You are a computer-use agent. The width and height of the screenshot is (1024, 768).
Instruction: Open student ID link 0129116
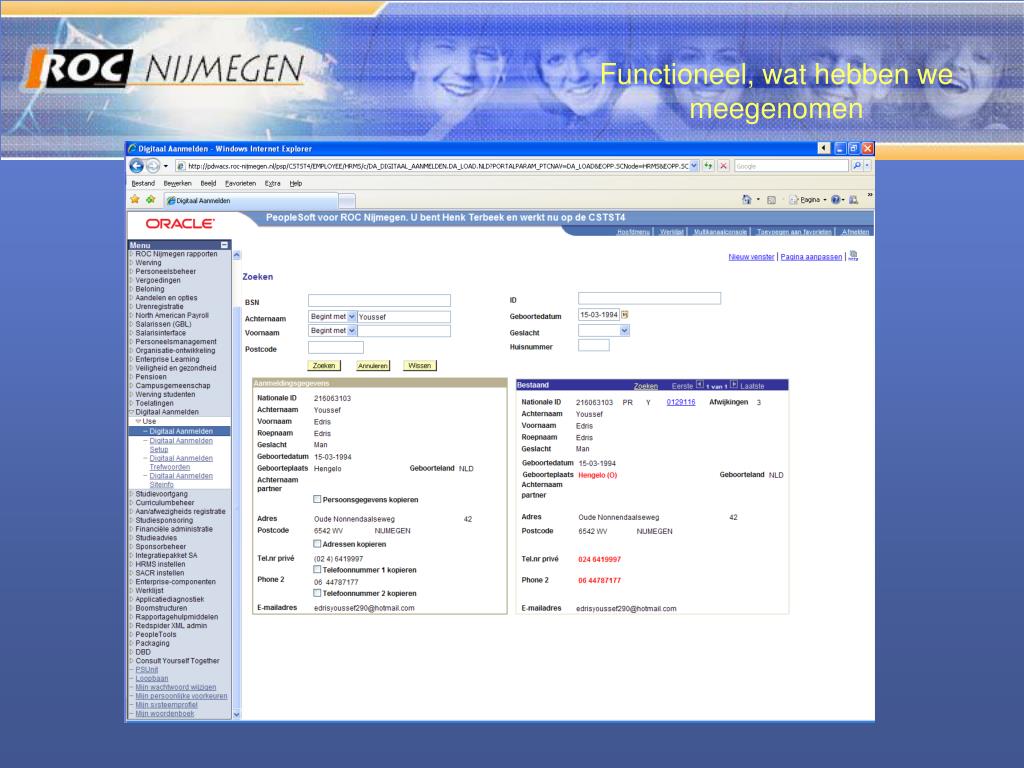point(680,402)
